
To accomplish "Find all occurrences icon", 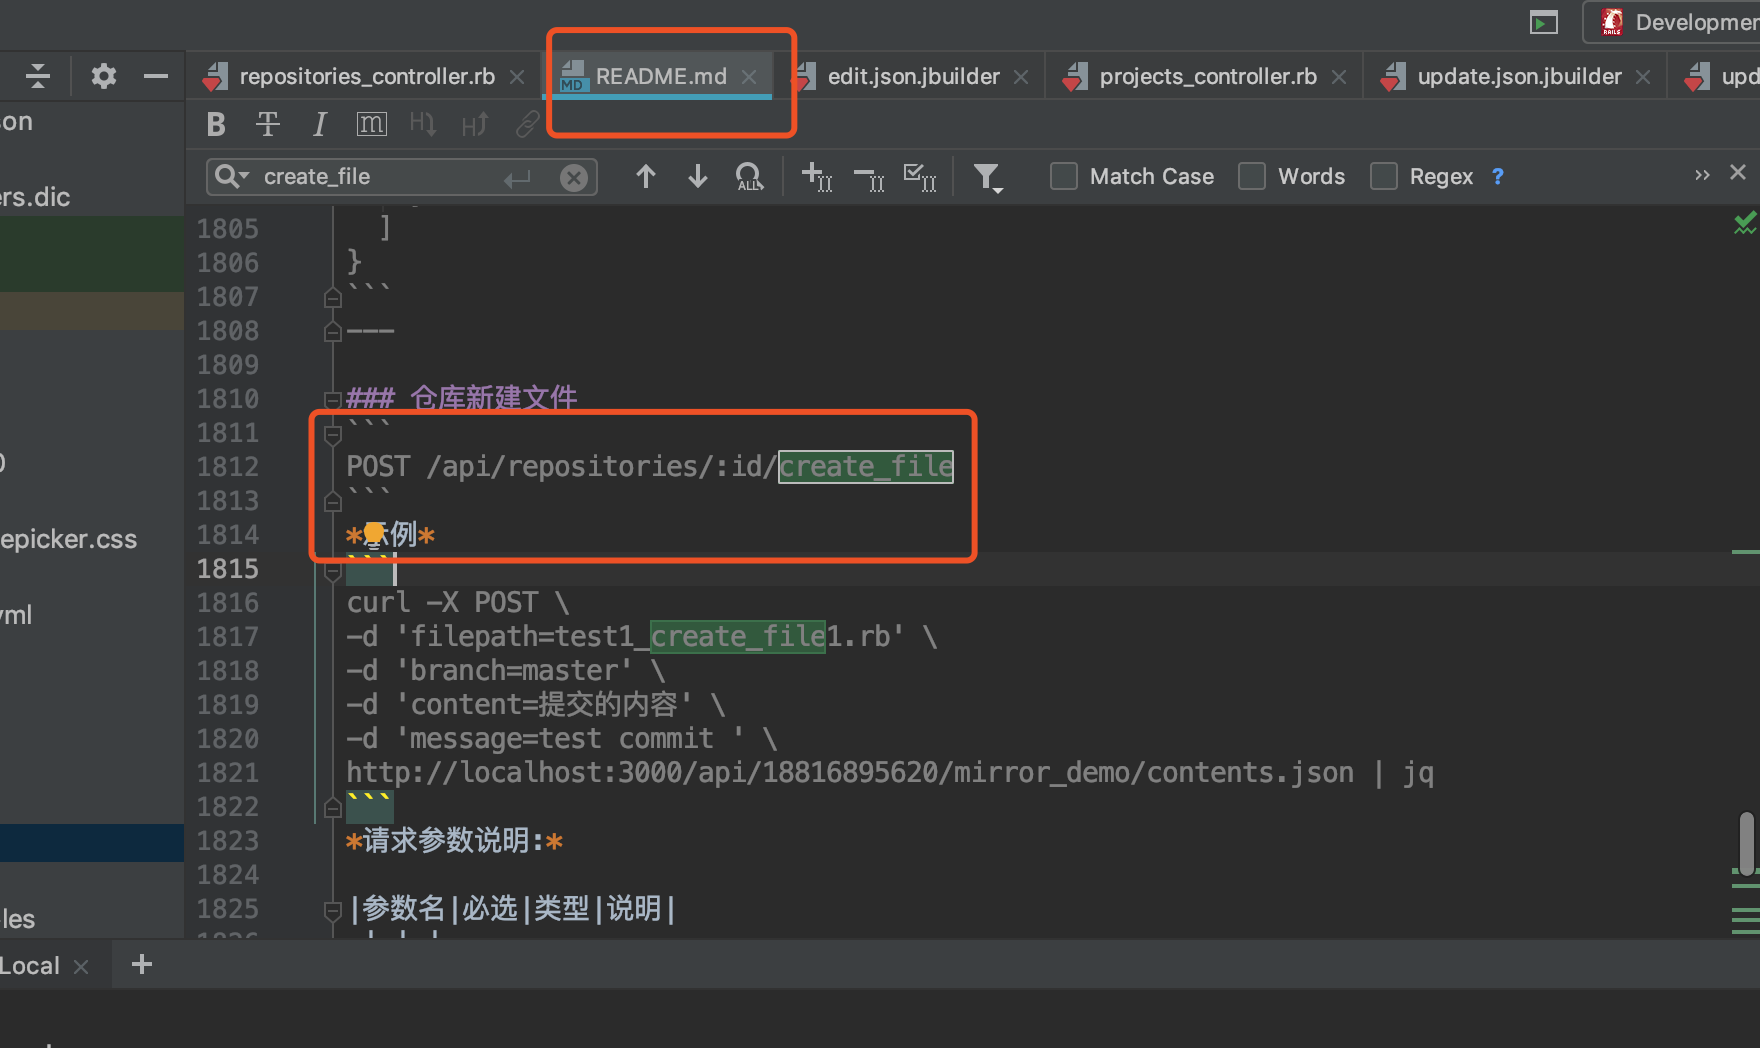I will coord(749,177).
